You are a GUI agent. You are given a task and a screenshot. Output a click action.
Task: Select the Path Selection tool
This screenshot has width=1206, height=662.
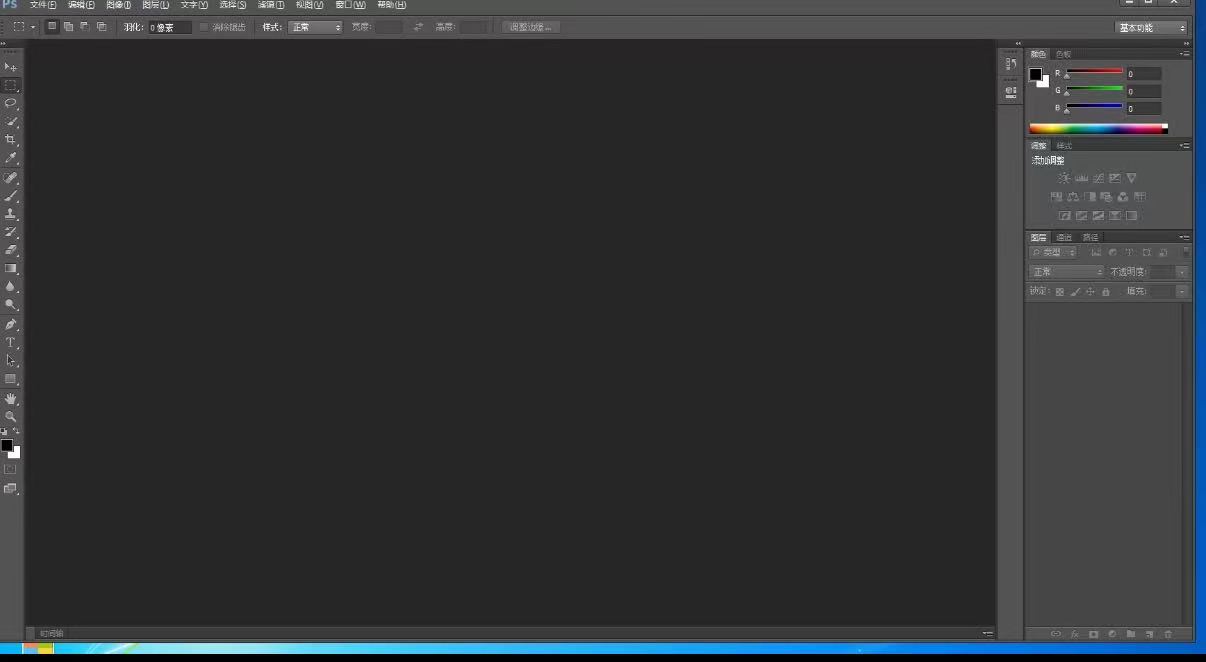pyautogui.click(x=11, y=360)
